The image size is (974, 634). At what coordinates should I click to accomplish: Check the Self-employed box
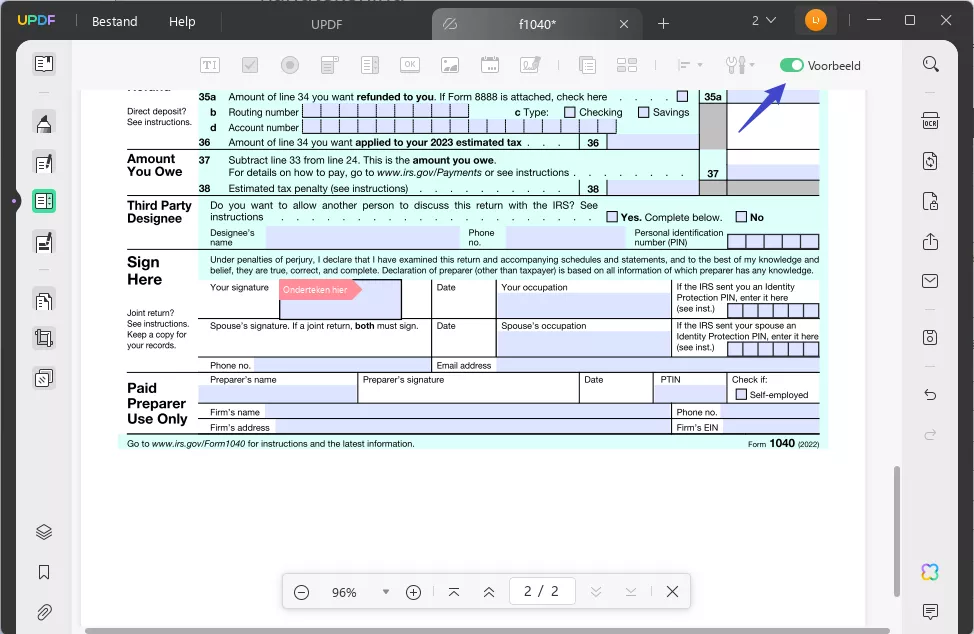[739, 394]
